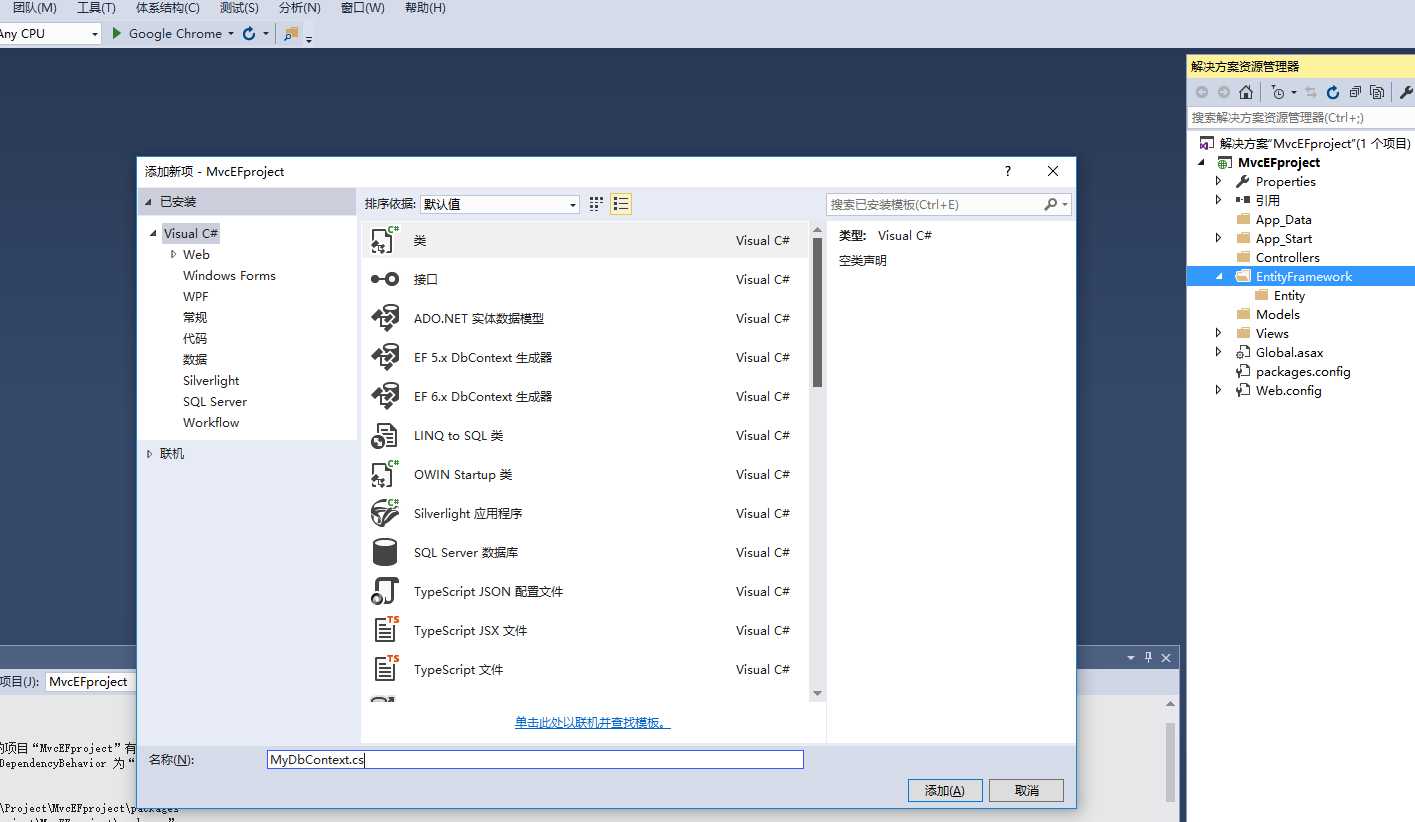
Task: Open Properties wrench icon in Solution Explorer
Action: pyautogui.click(x=1406, y=92)
